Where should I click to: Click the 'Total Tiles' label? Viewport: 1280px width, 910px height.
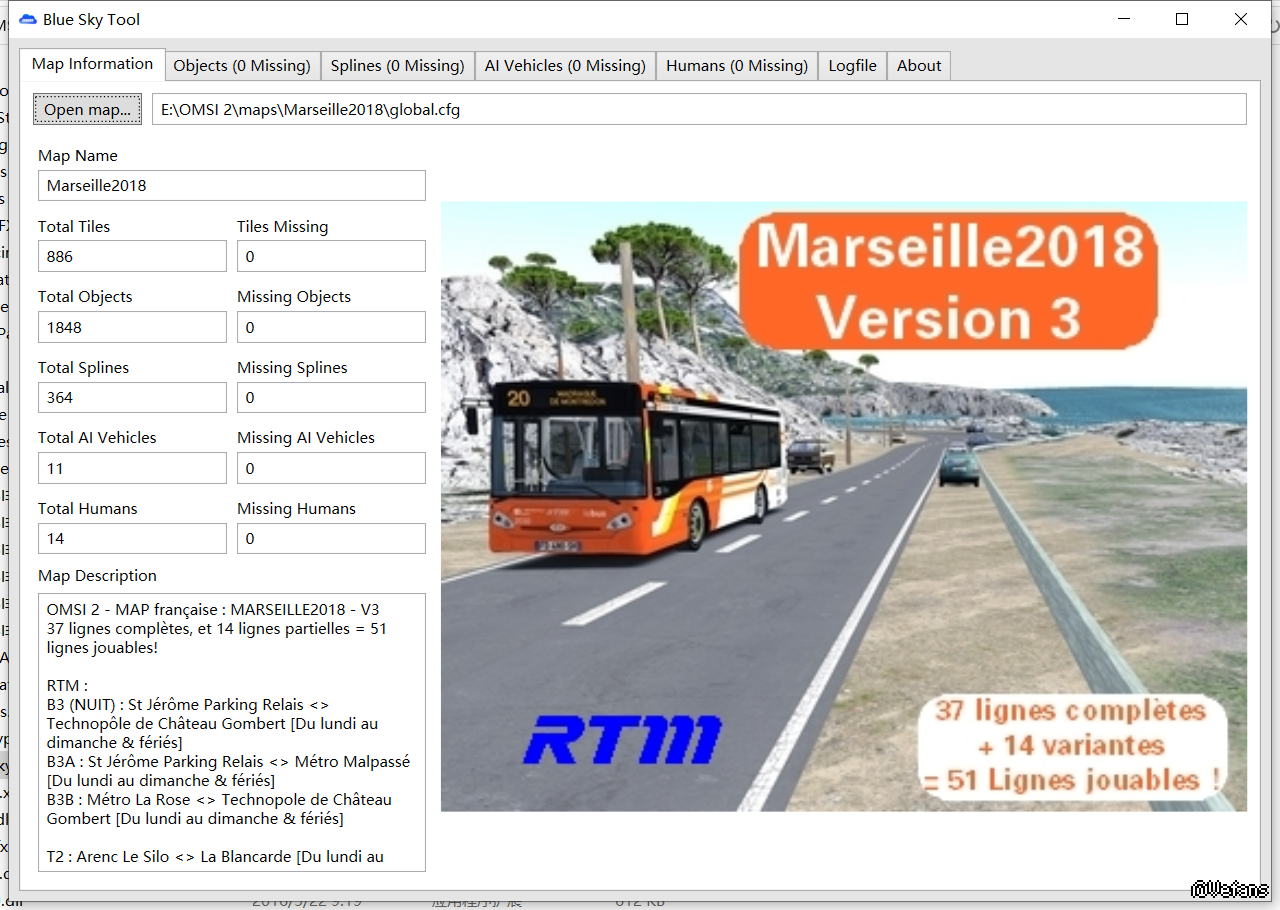(74, 227)
